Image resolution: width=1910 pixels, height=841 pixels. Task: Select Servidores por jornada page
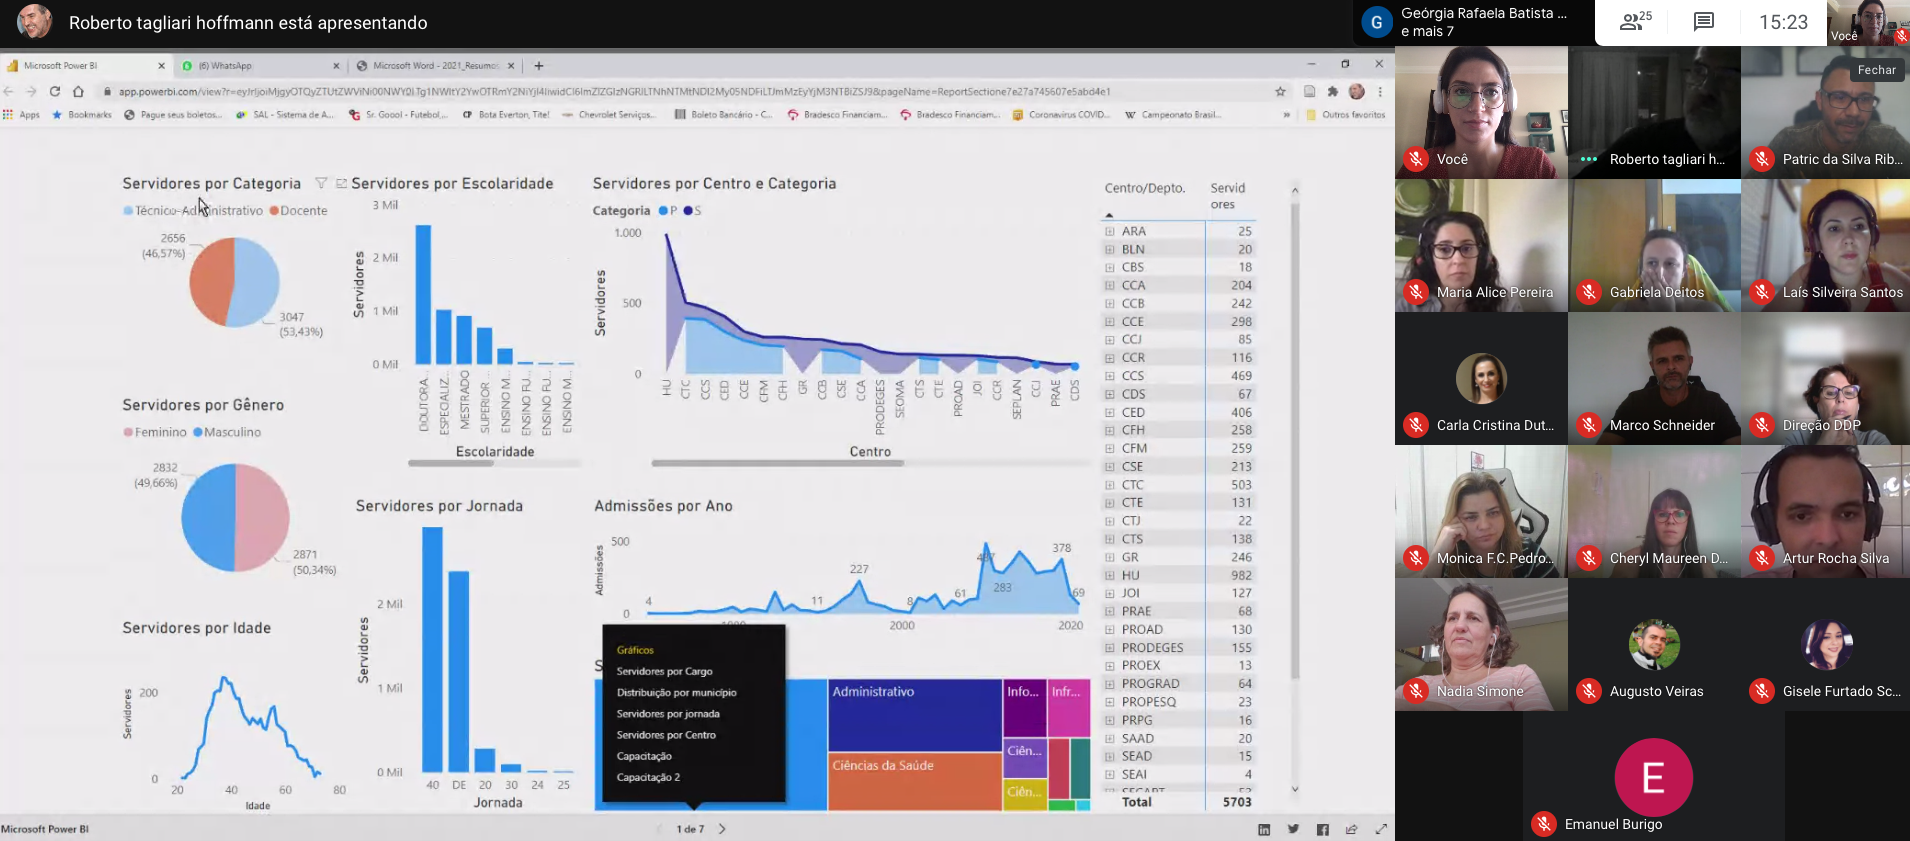[668, 714]
